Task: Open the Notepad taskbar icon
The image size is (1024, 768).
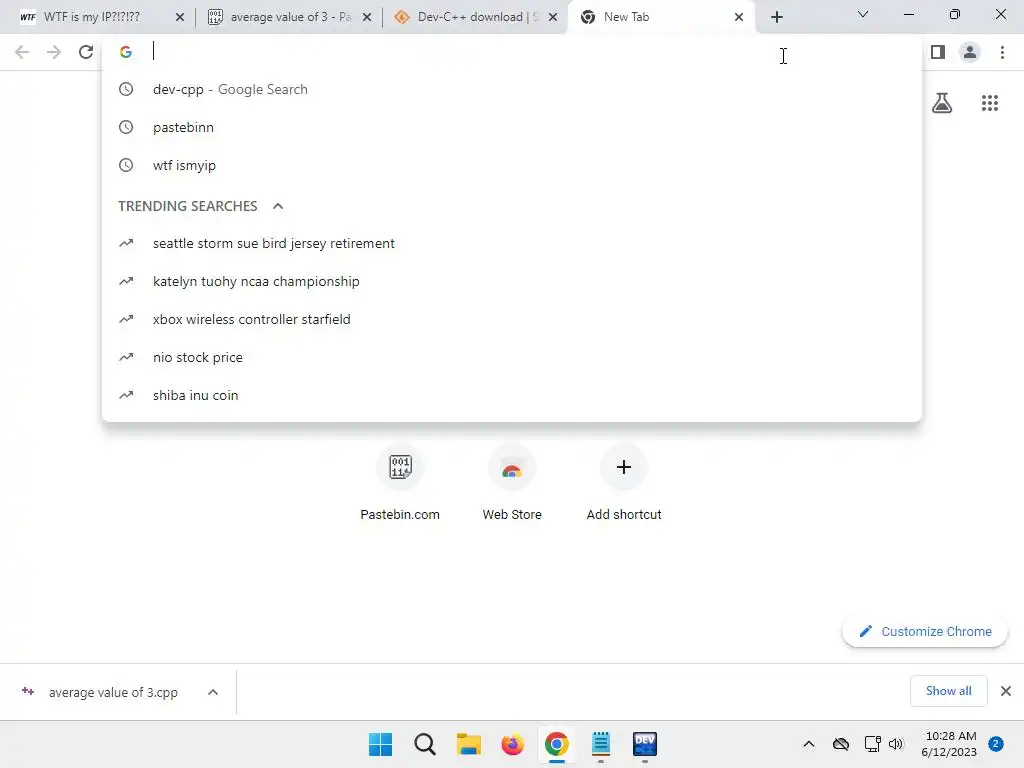Action: tap(601, 744)
